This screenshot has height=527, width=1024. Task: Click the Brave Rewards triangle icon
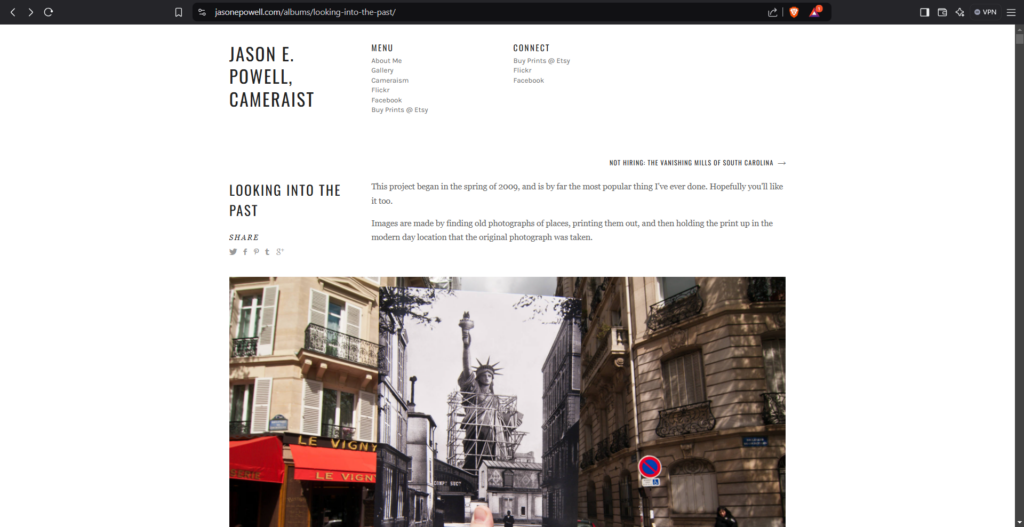point(816,12)
